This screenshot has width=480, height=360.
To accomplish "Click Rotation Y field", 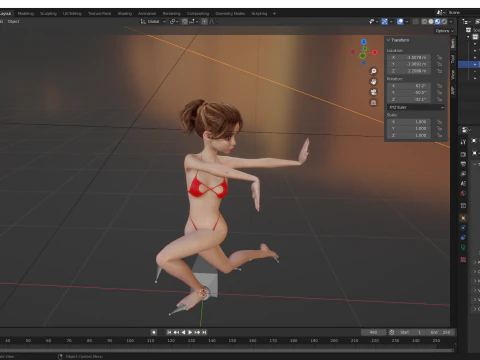I will pyautogui.click(x=409, y=93).
